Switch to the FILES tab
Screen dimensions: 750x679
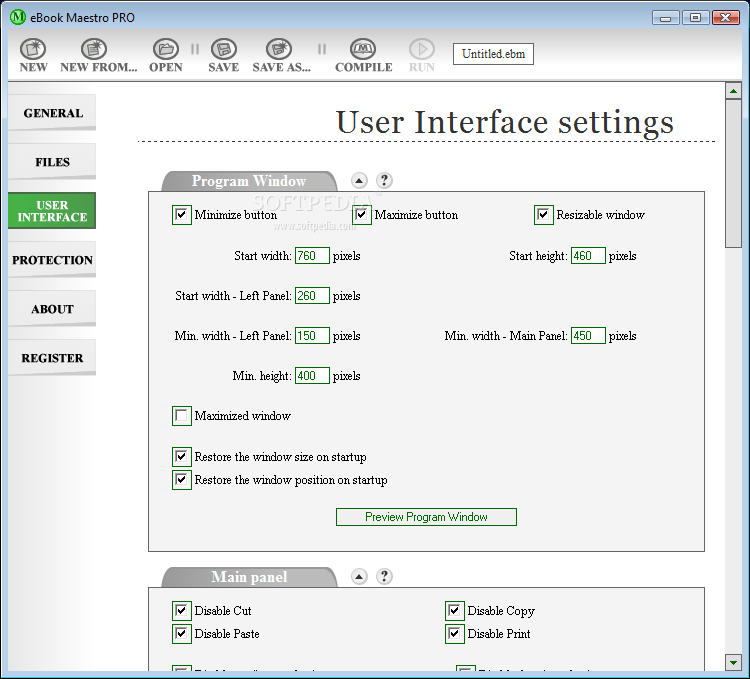[x=52, y=162]
